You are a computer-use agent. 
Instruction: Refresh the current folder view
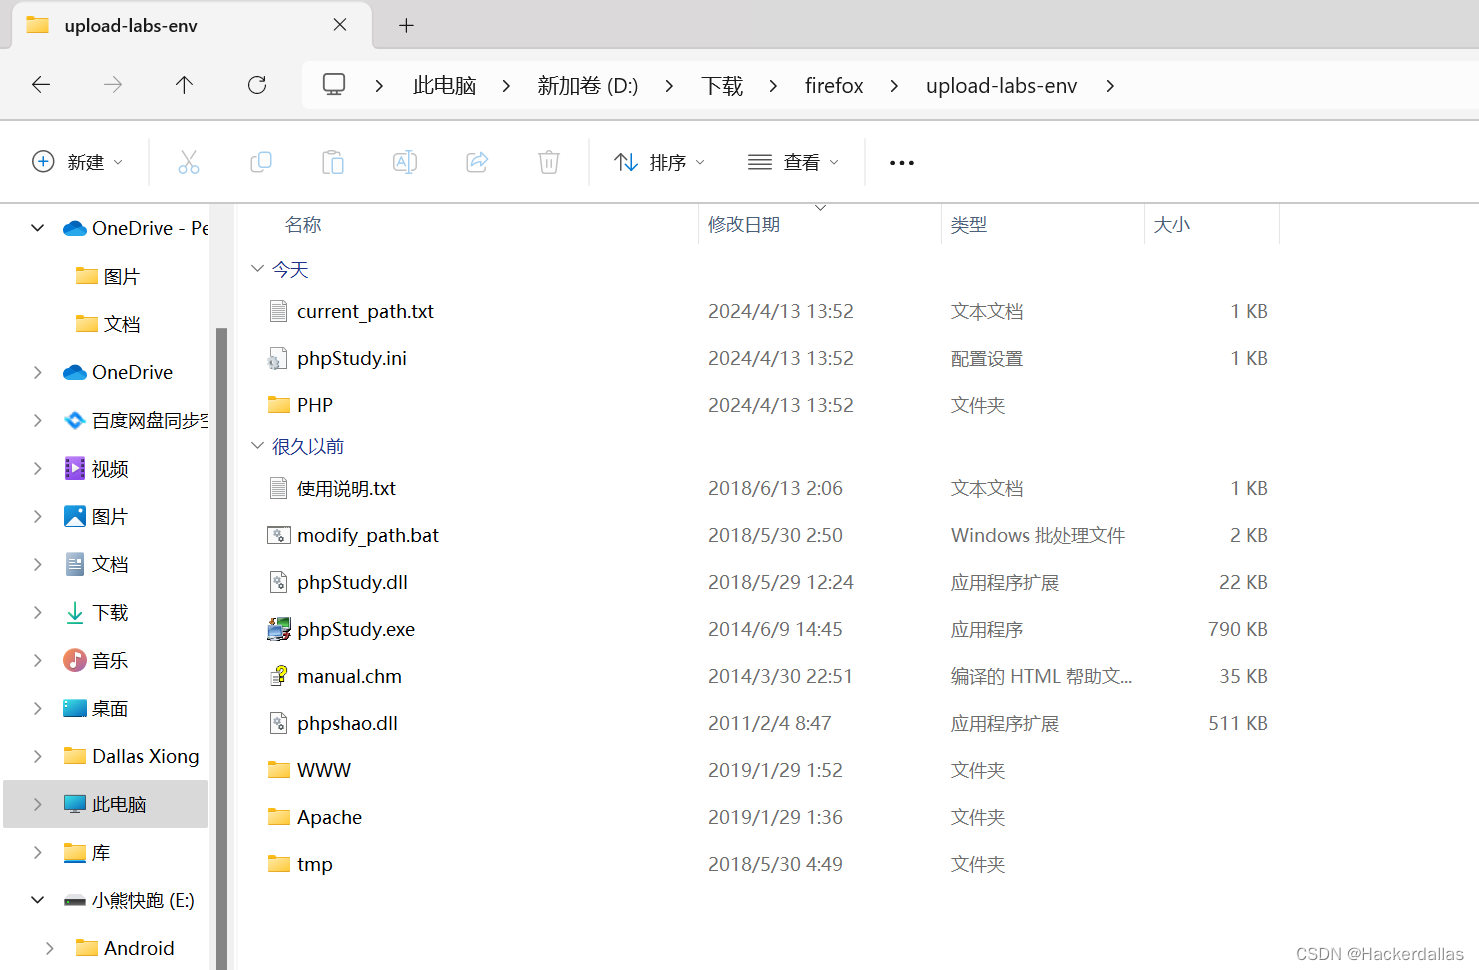point(257,85)
